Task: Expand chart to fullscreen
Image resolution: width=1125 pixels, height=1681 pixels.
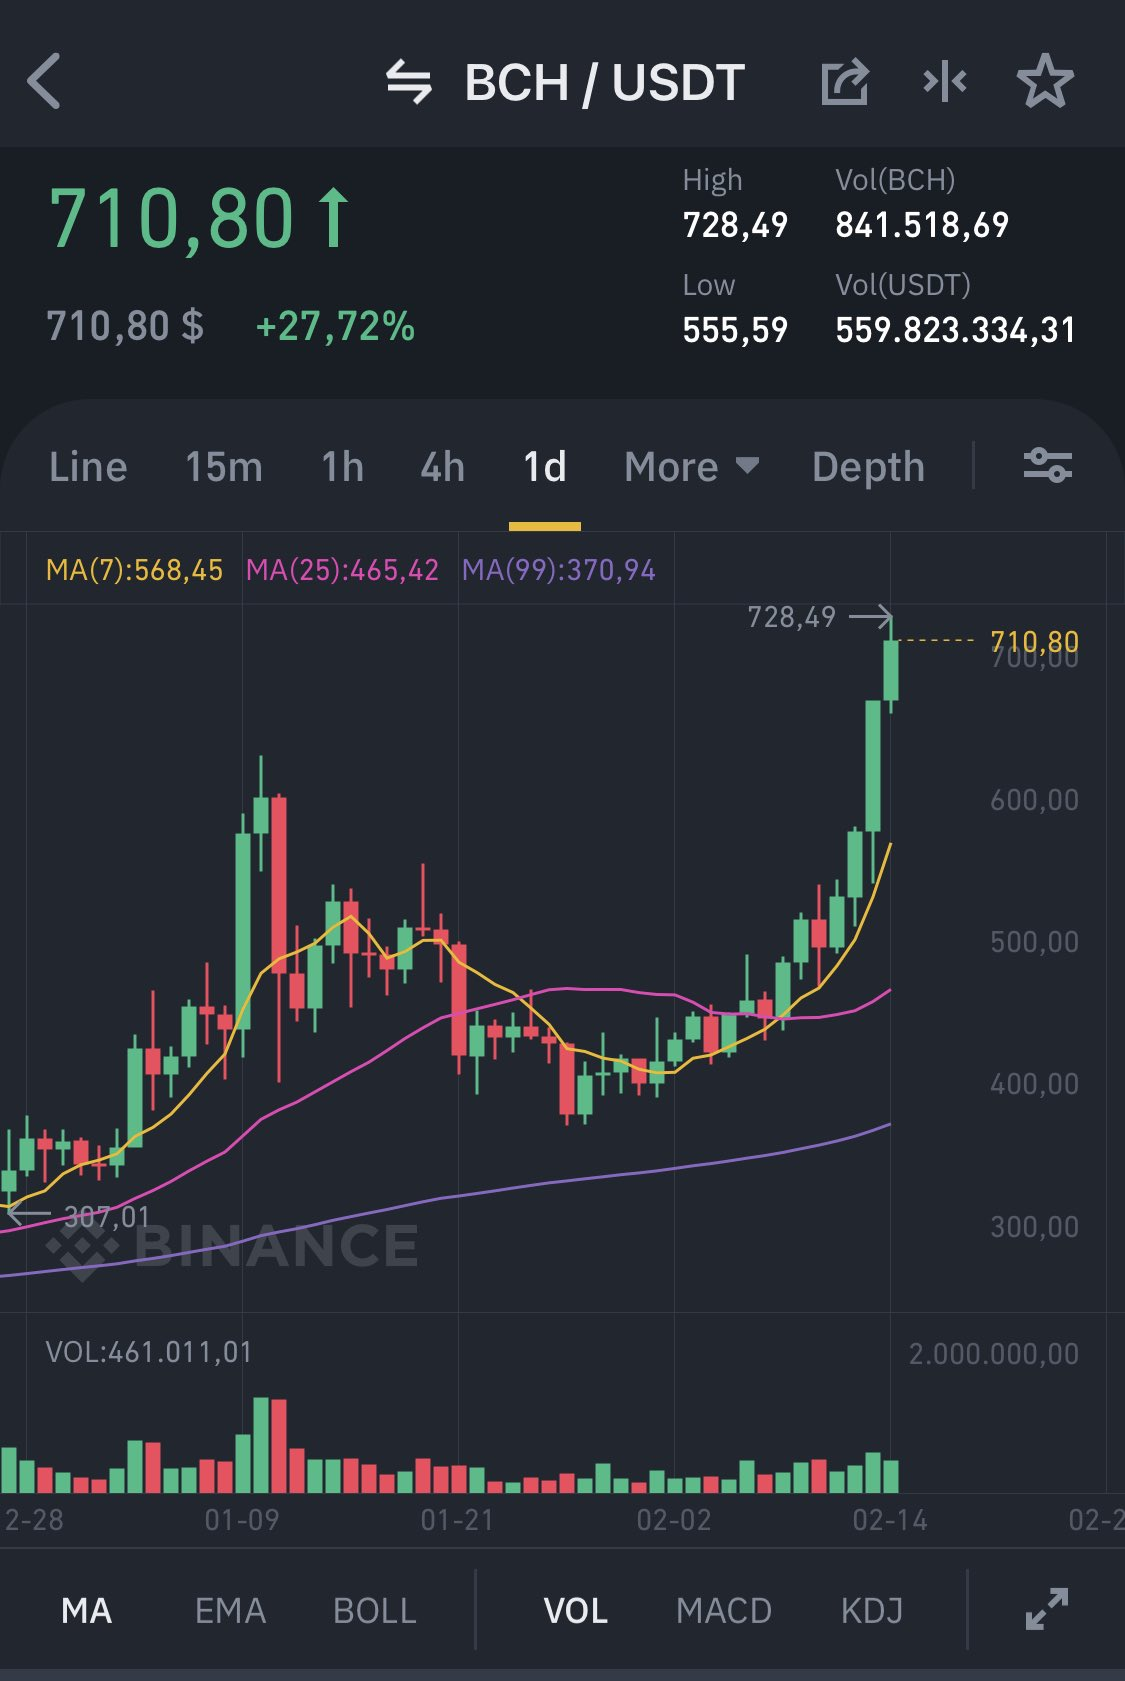Action: coord(1047,1609)
